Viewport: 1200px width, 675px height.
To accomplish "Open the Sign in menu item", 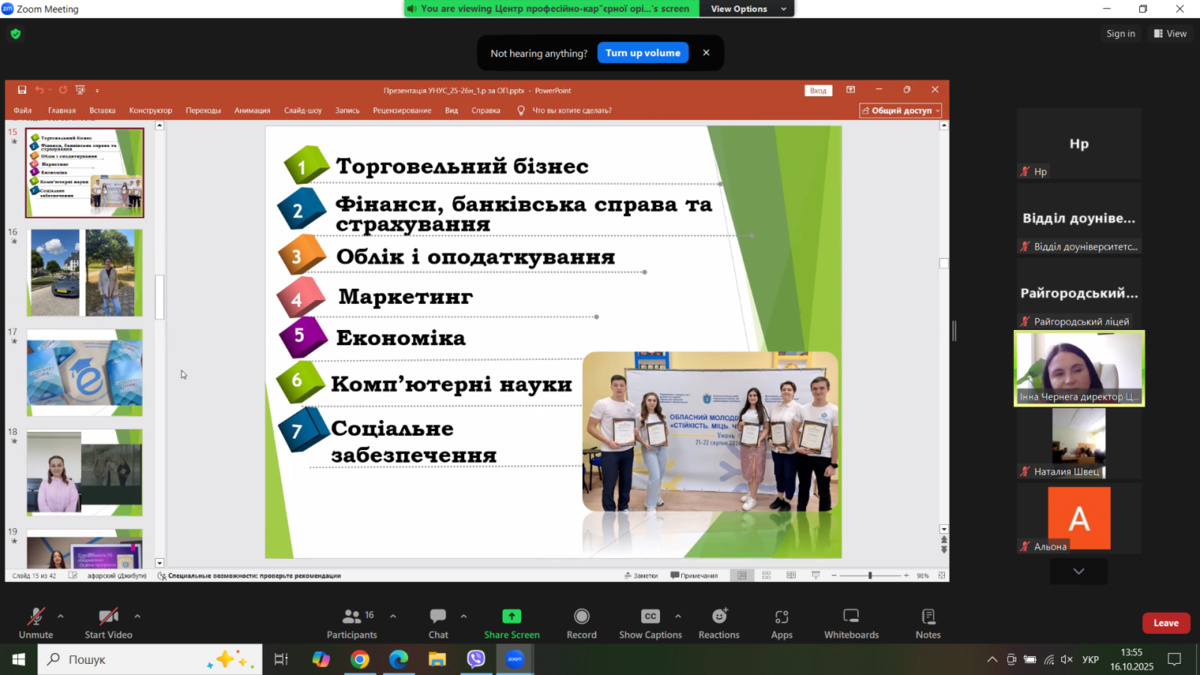I will (1120, 34).
